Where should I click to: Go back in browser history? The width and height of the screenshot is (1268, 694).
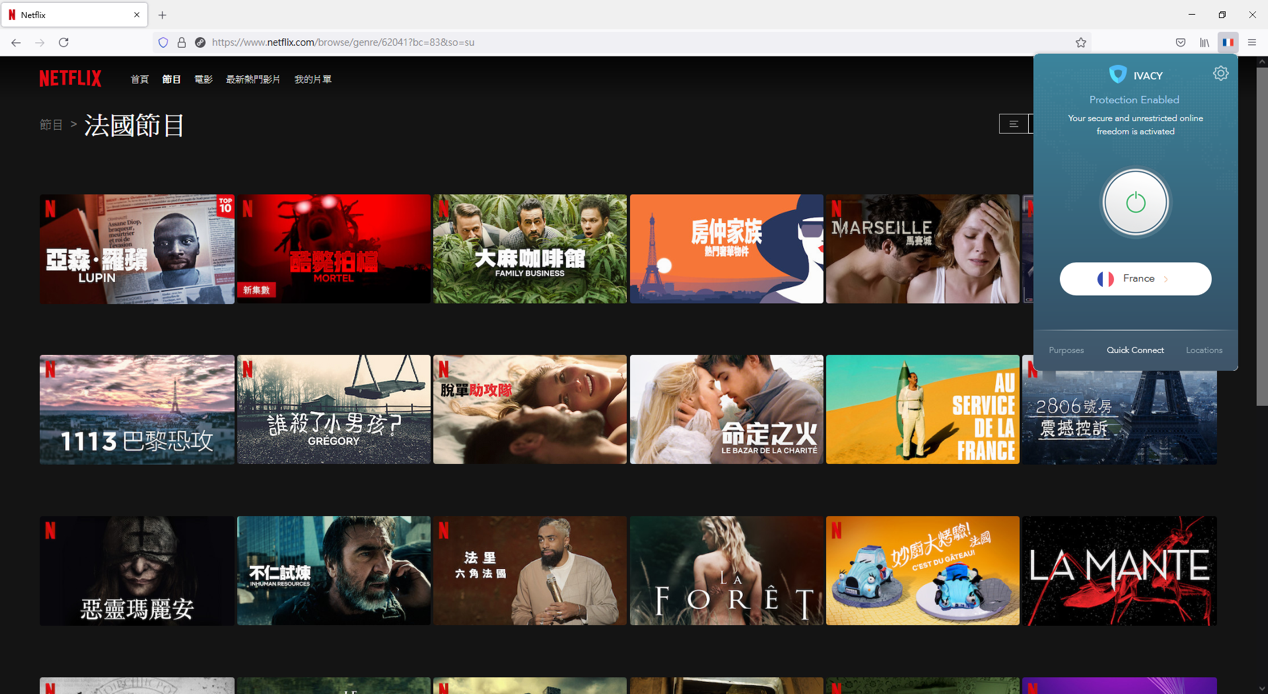point(16,43)
